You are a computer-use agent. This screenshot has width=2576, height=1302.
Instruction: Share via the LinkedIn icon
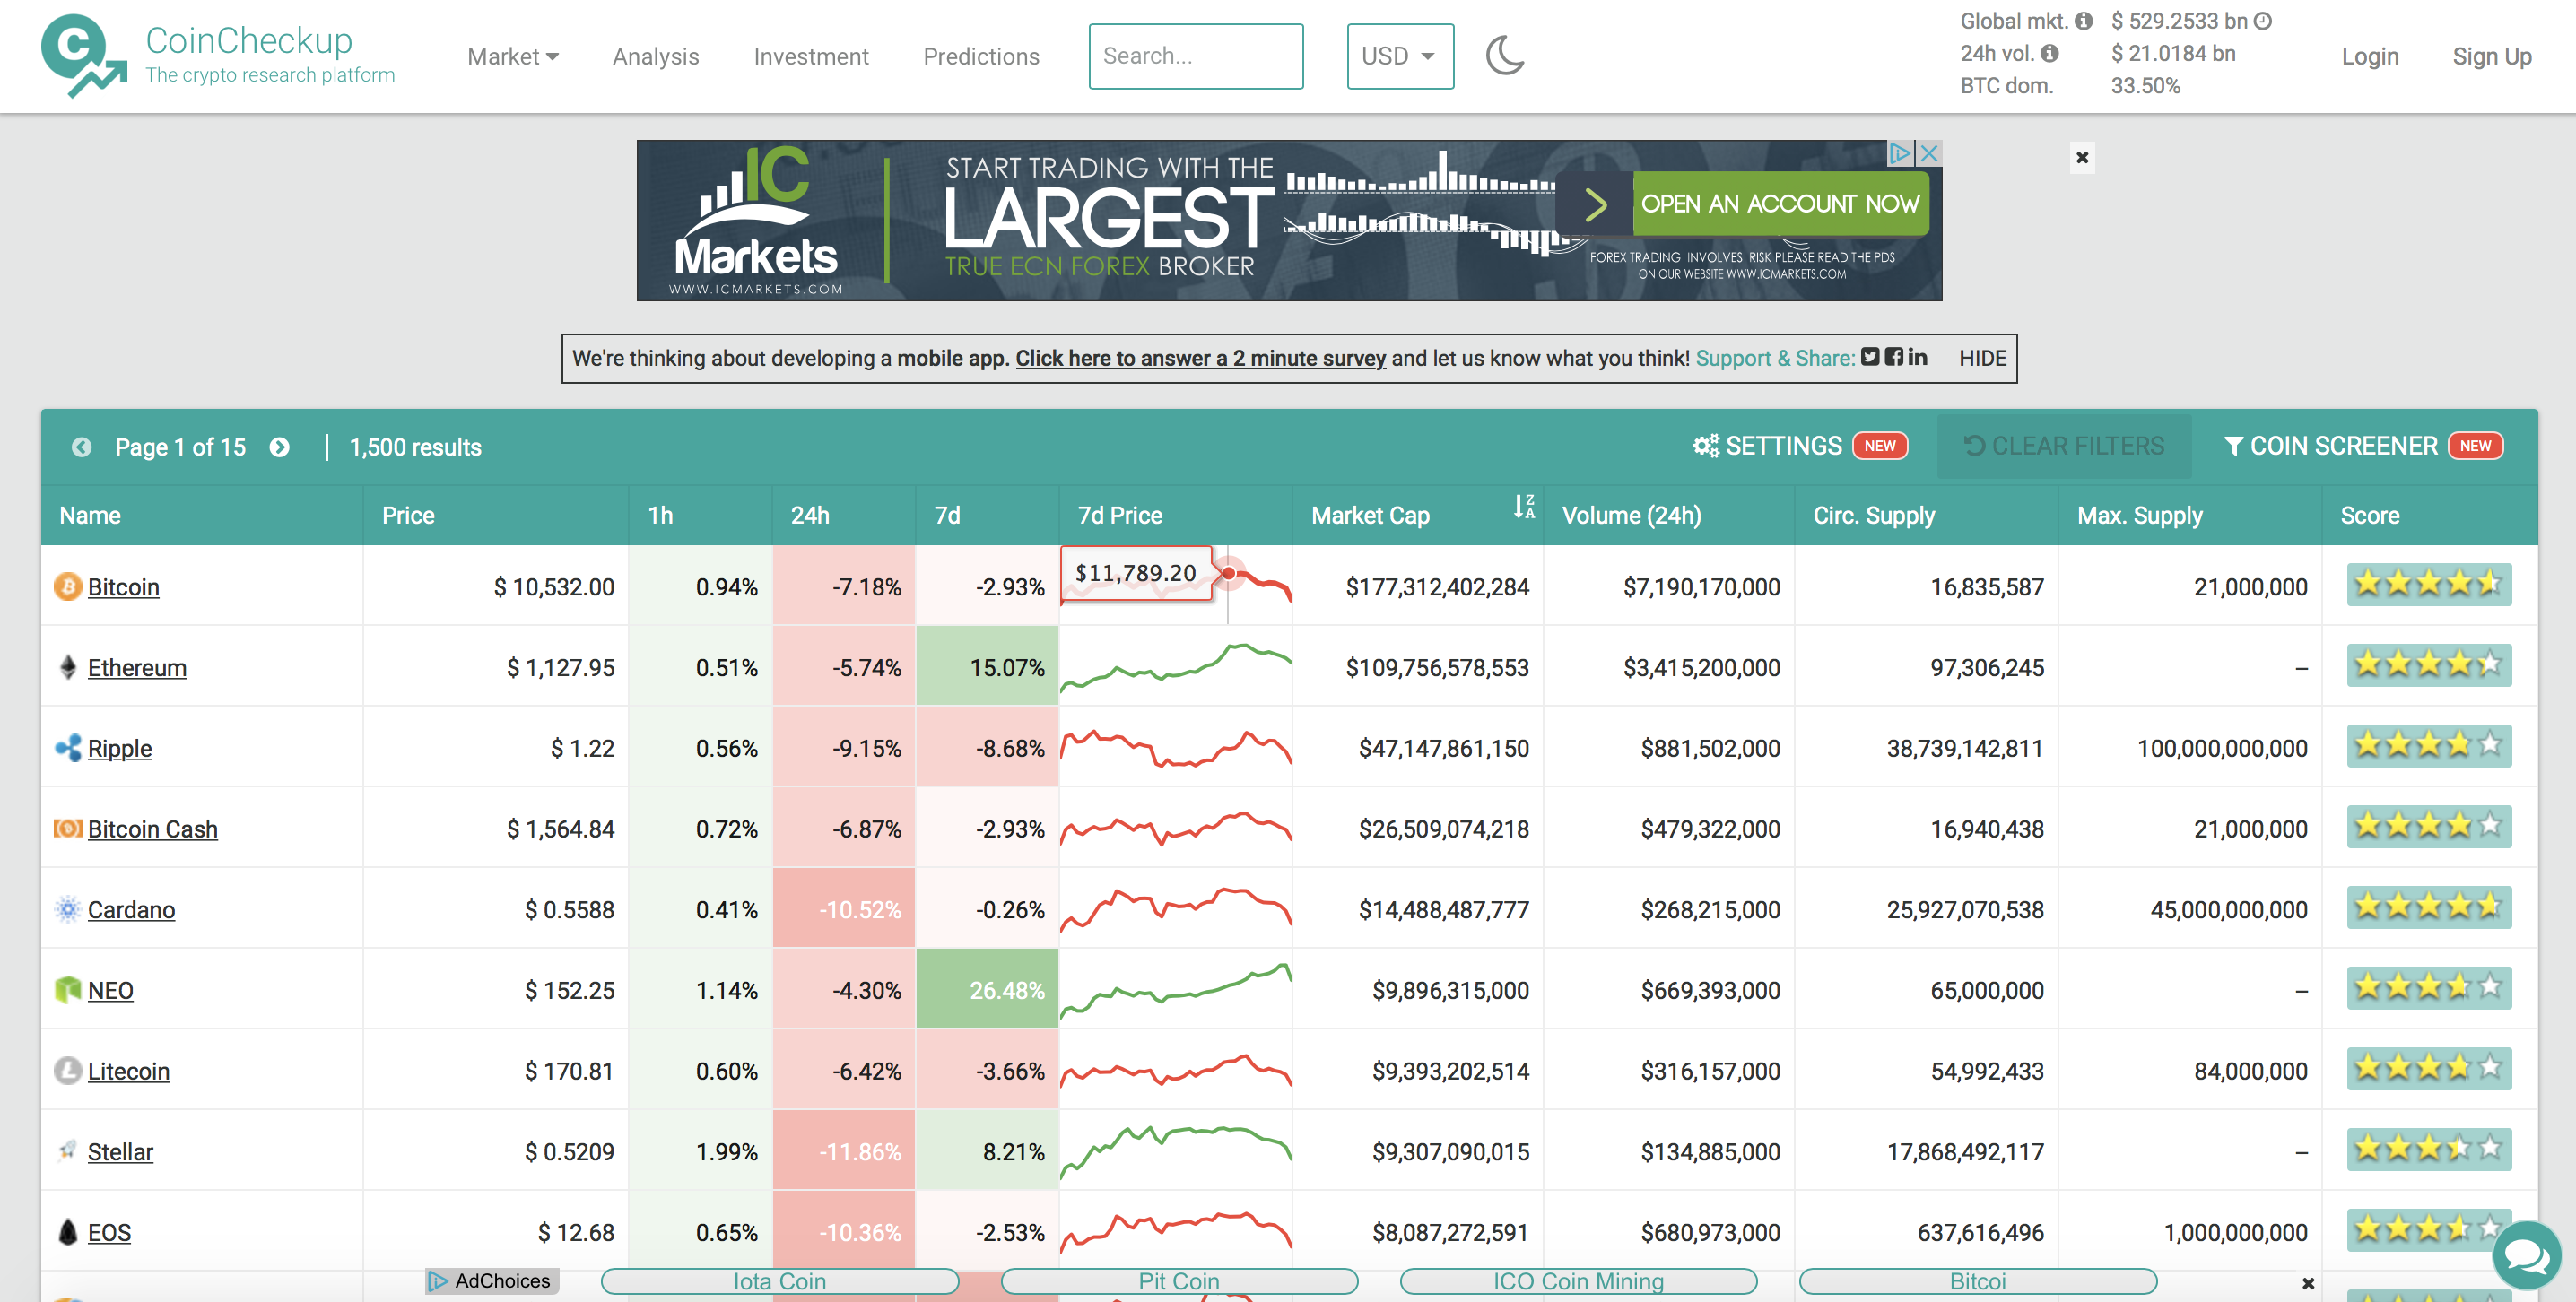(1917, 357)
